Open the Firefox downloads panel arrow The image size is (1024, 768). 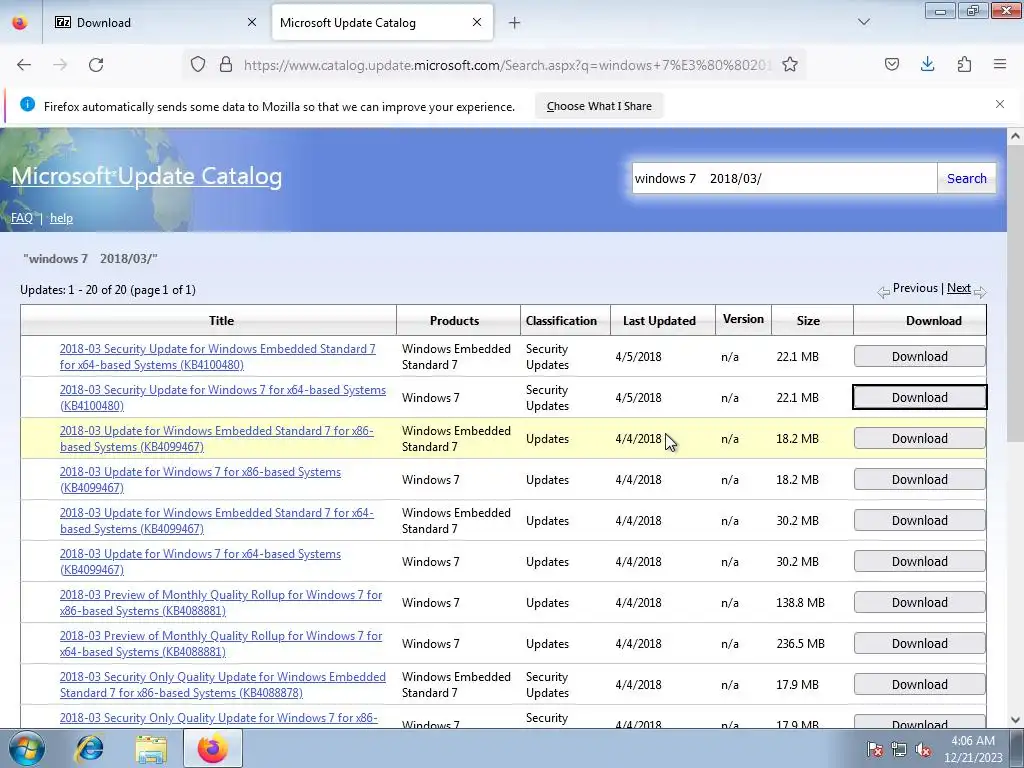[x=927, y=64]
